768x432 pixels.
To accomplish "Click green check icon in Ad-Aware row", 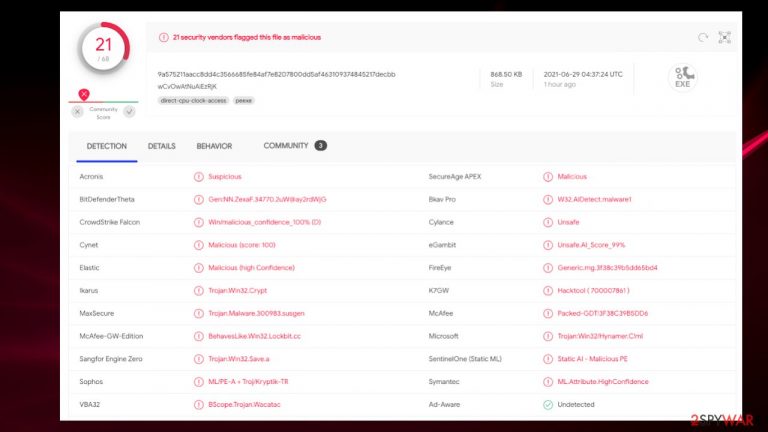I will pos(548,405).
